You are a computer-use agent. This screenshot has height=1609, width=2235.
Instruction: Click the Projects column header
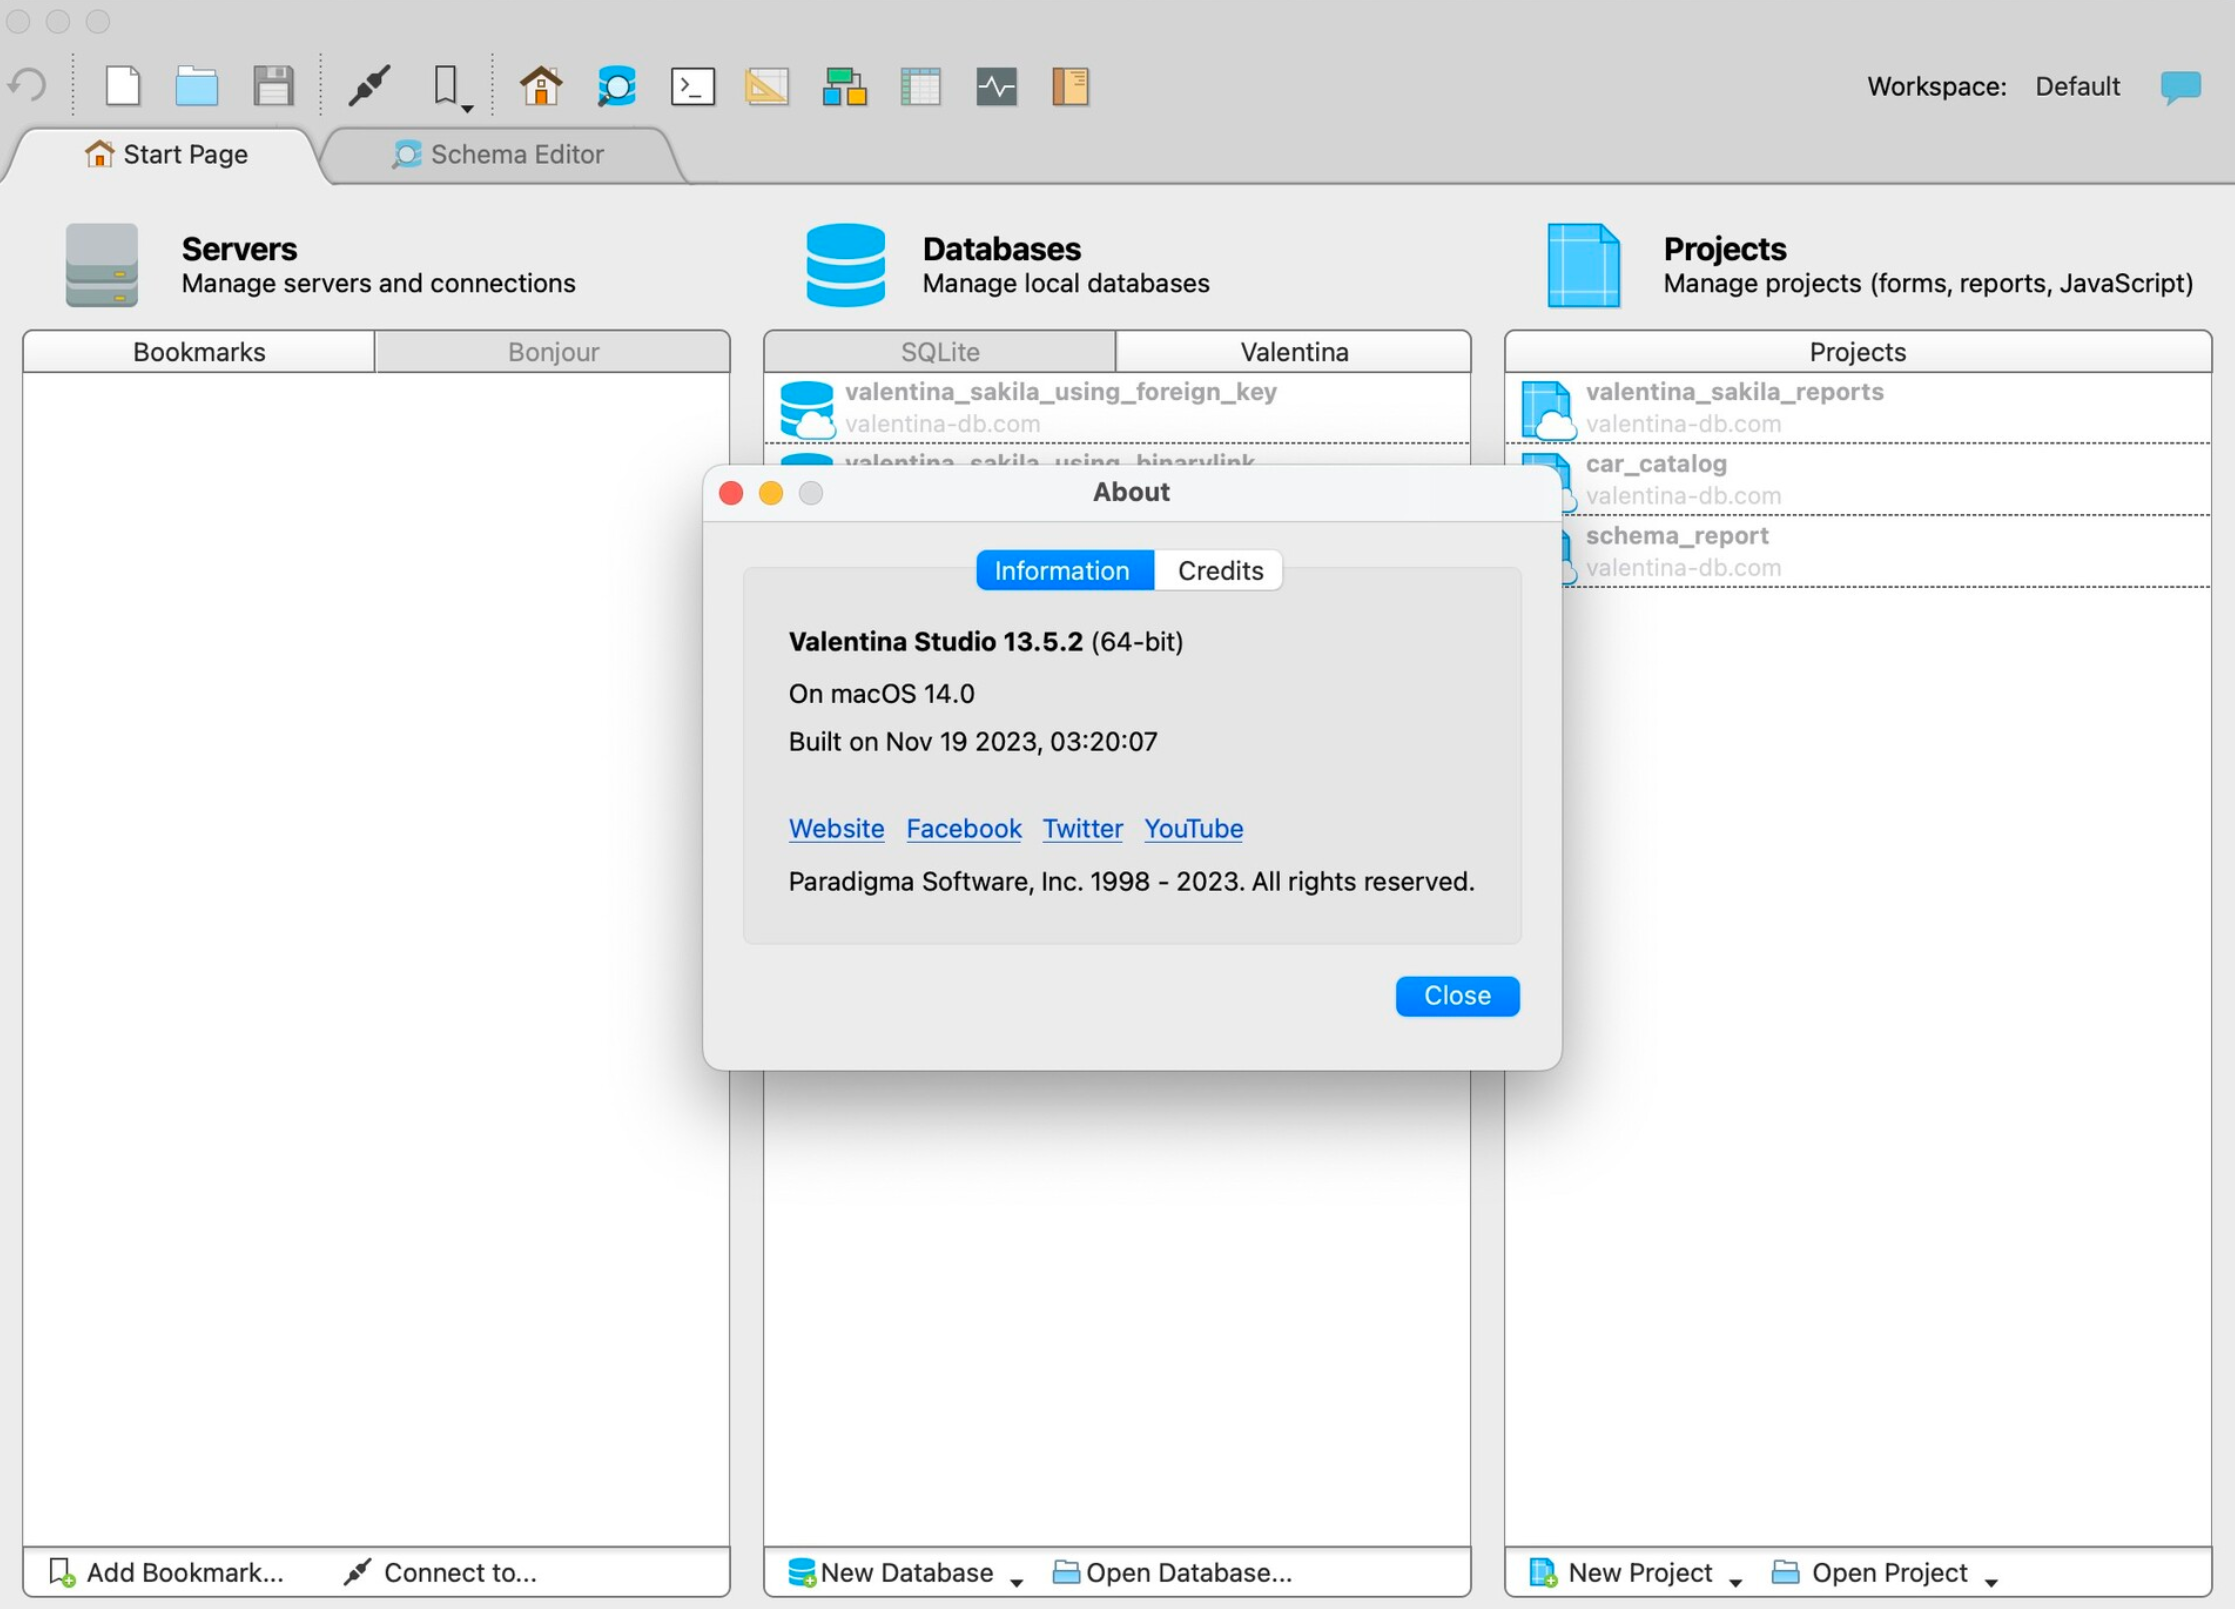(x=1857, y=352)
